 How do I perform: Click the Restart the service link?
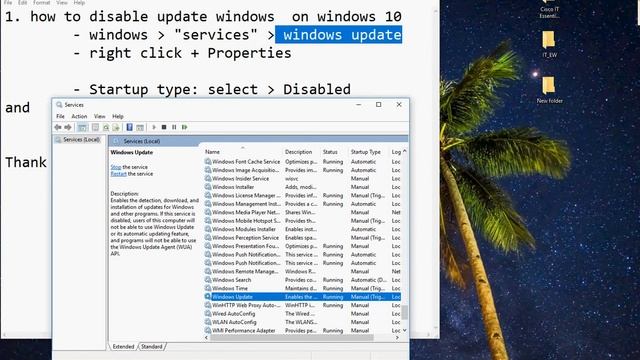[118, 174]
